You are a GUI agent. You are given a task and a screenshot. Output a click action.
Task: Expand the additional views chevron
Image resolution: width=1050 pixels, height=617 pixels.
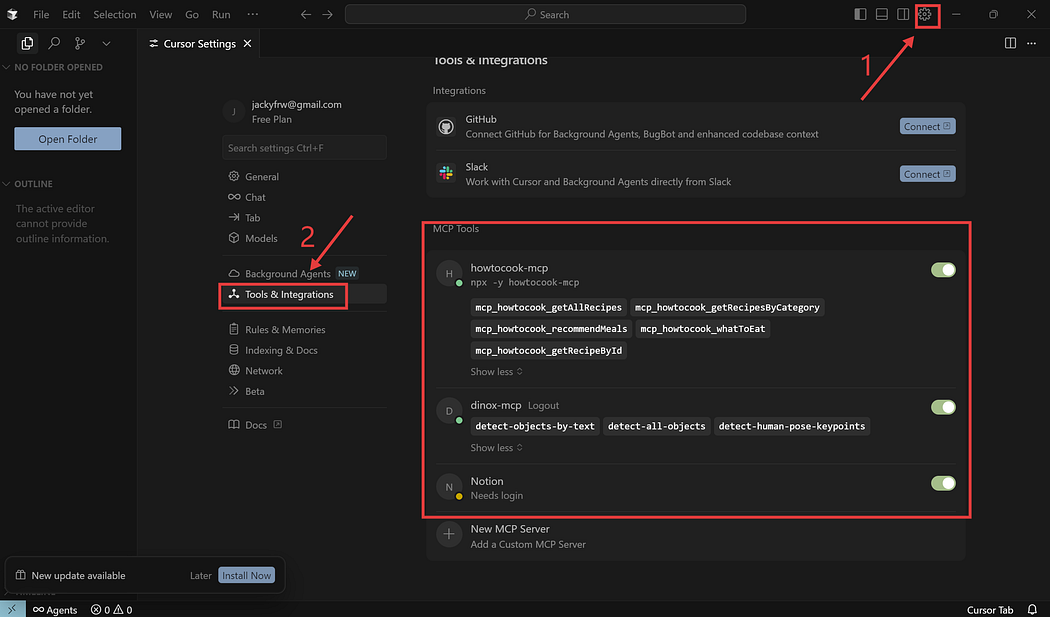coord(106,44)
